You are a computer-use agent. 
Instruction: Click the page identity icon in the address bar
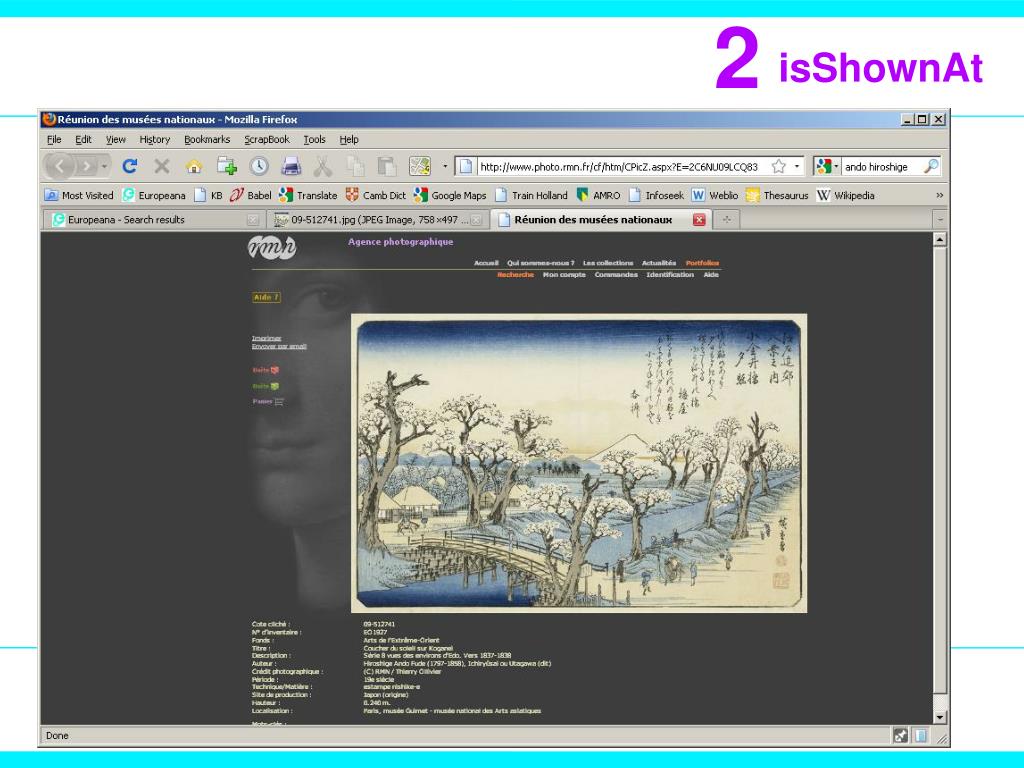[x=466, y=167]
